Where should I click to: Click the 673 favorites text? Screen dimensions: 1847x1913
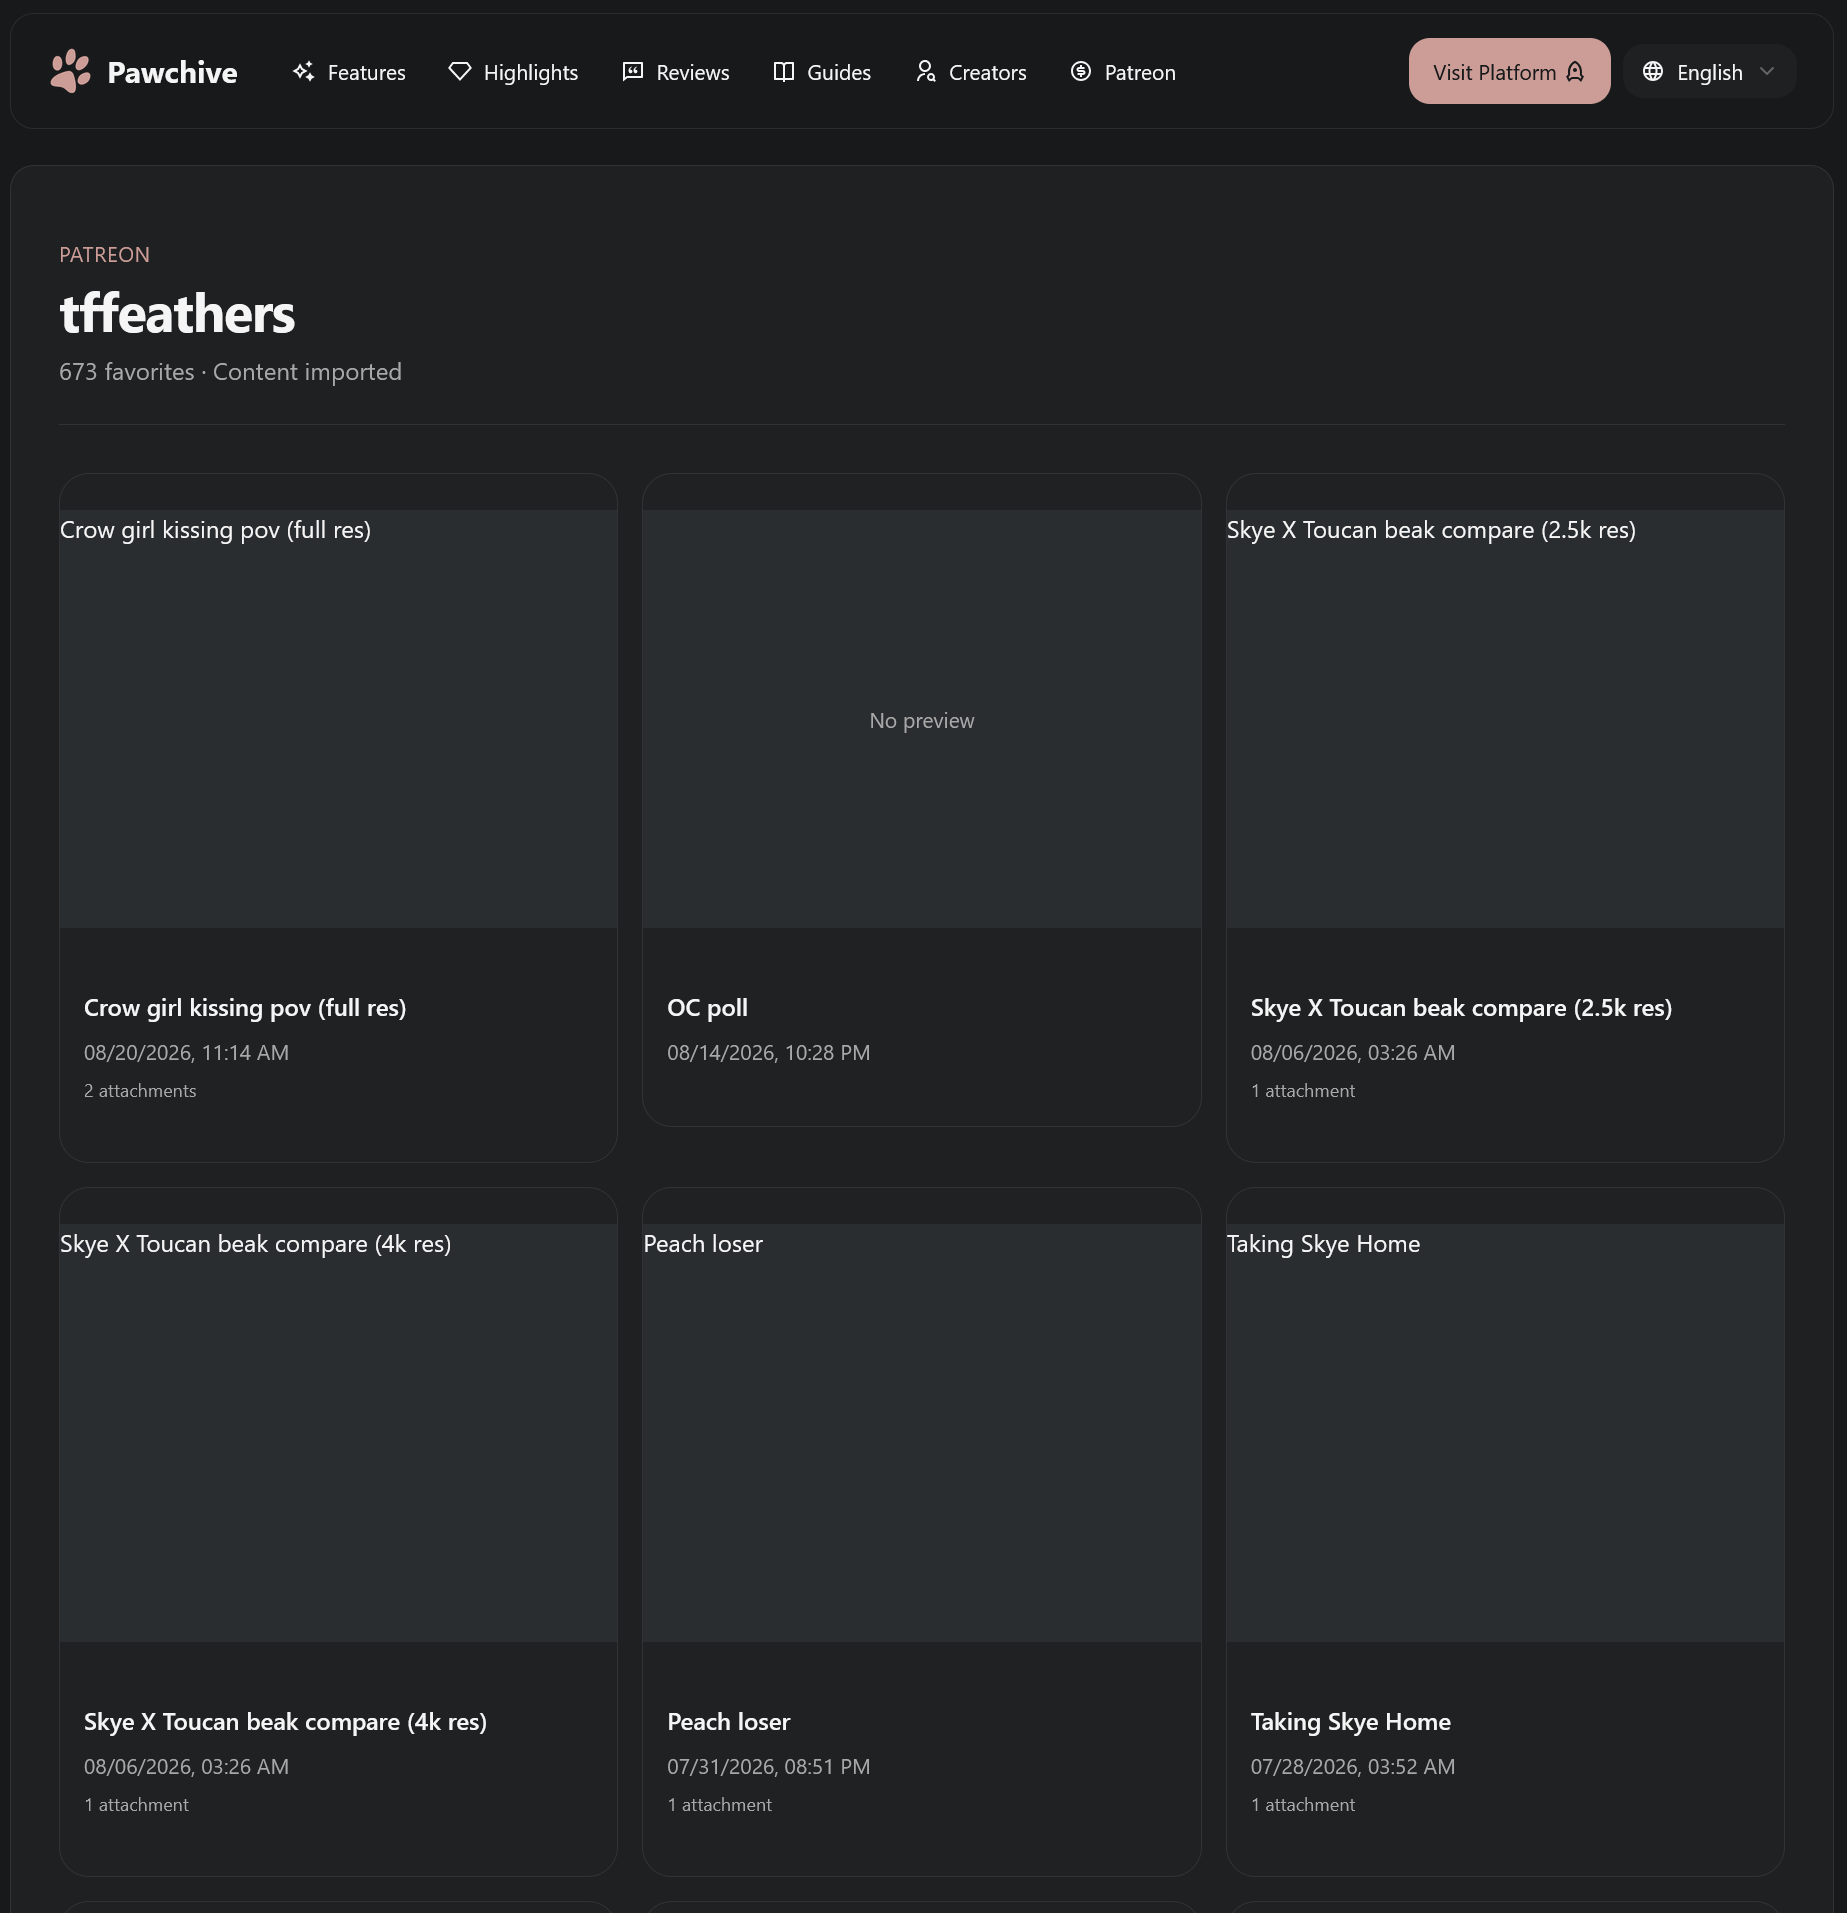point(127,372)
